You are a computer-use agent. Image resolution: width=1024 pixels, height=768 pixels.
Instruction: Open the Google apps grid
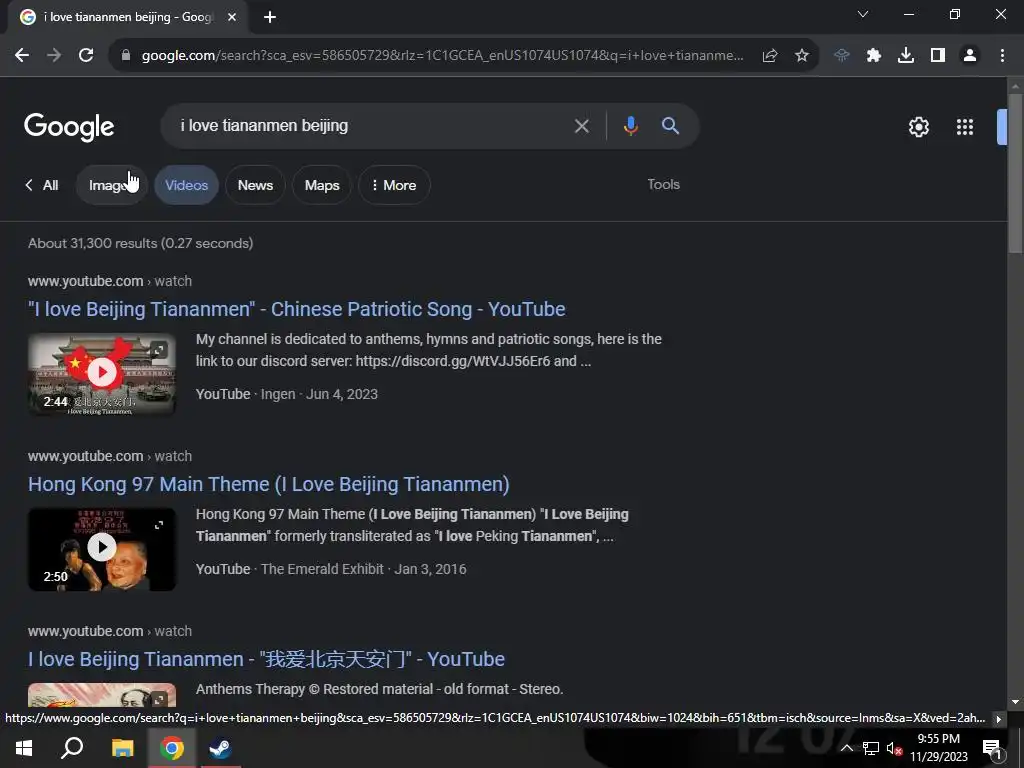[x=965, y=127]
